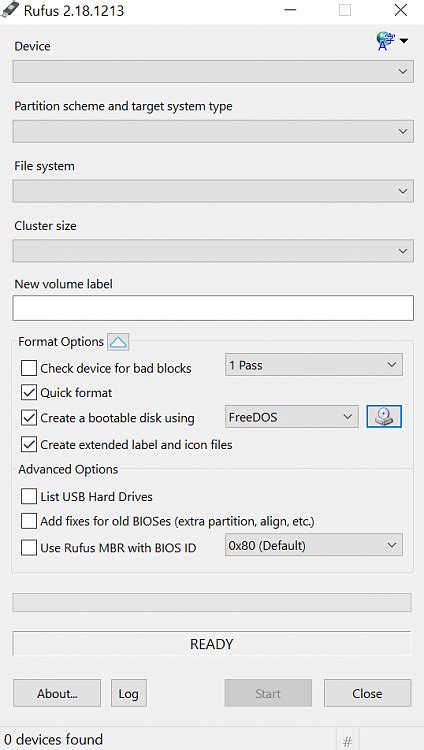
Task: Open the FreeDOS boot type dropdown
Action: (291, 417)
